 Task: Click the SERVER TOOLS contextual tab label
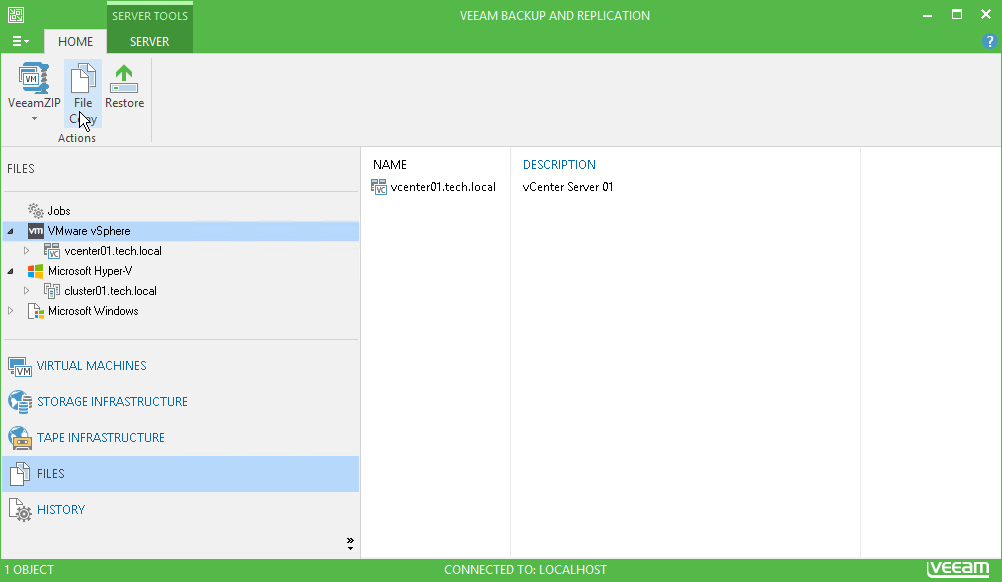pyautogui.click(x=150, y=16)
